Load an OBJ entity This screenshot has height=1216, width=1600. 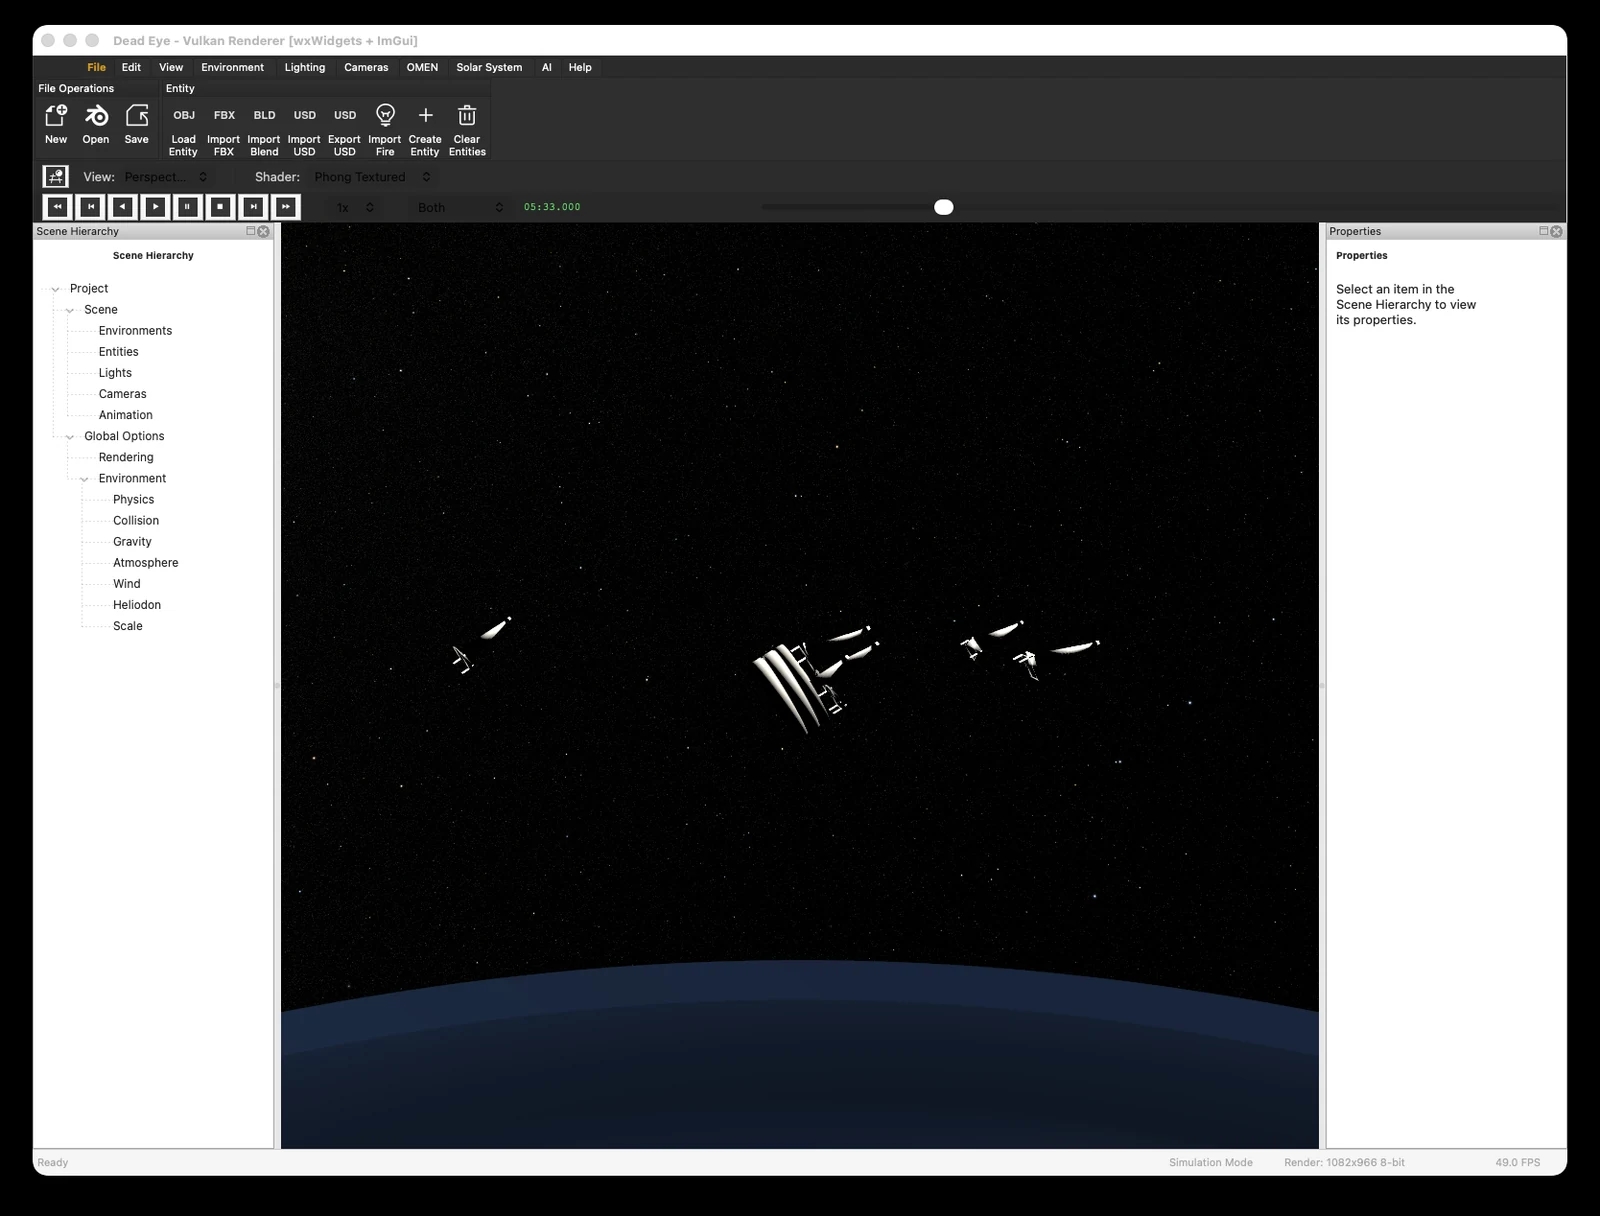pyautogui.click(x=184, y=115)
